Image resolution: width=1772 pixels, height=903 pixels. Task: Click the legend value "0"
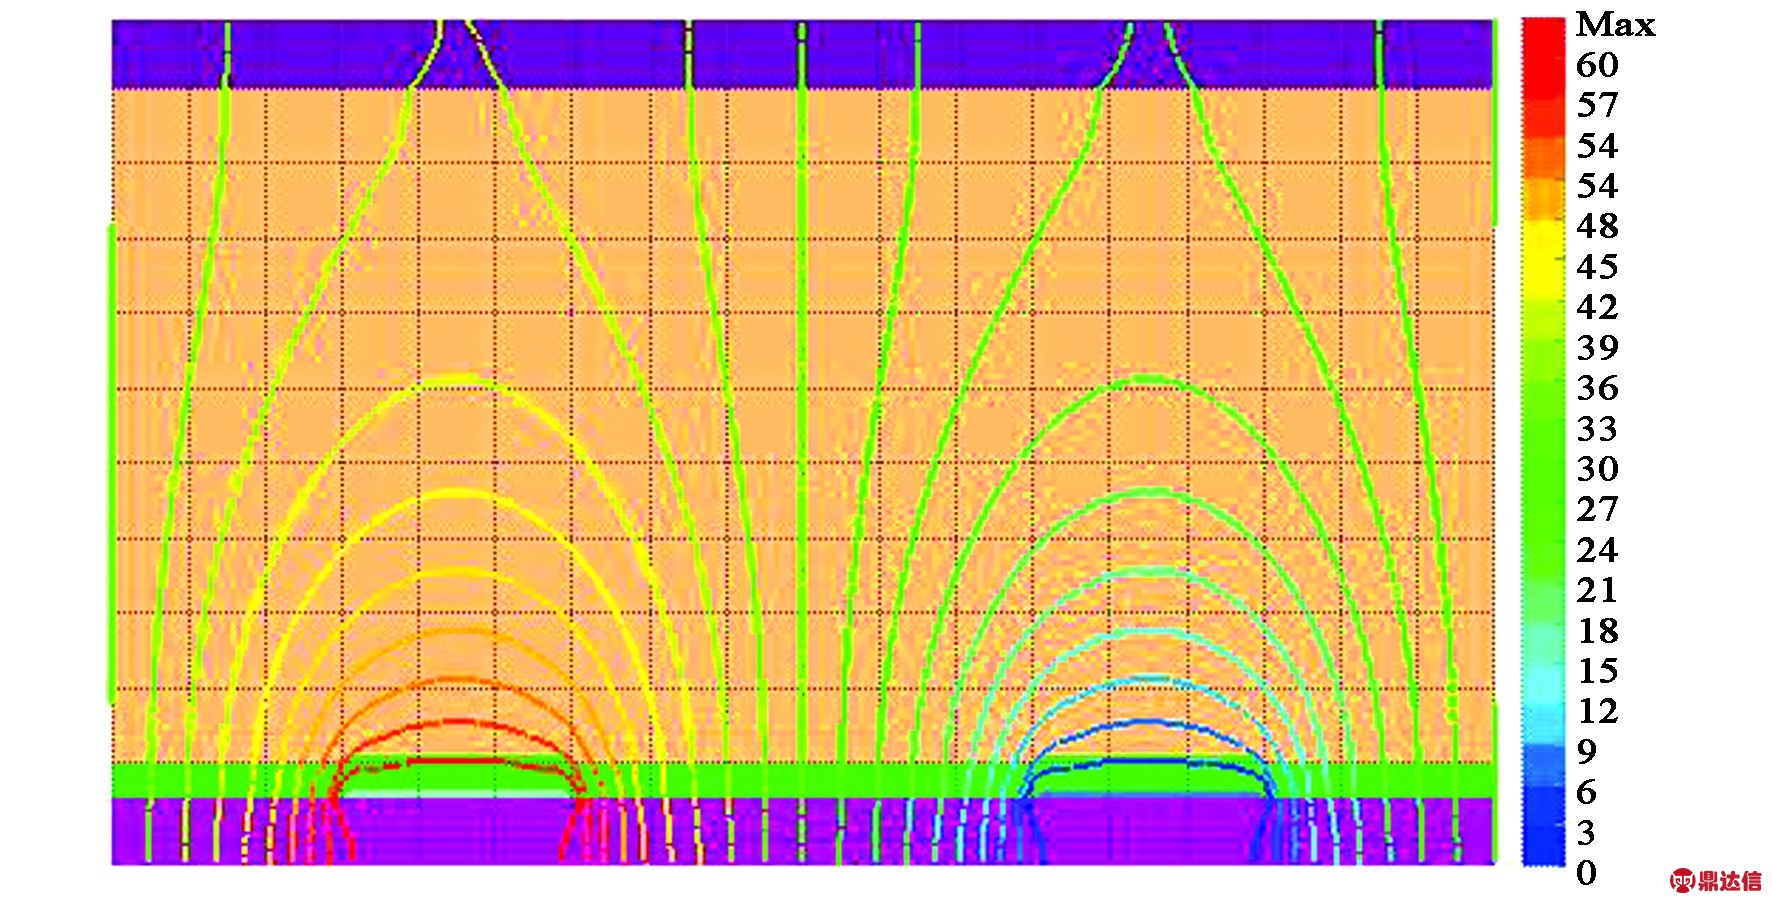point(1587,873)
